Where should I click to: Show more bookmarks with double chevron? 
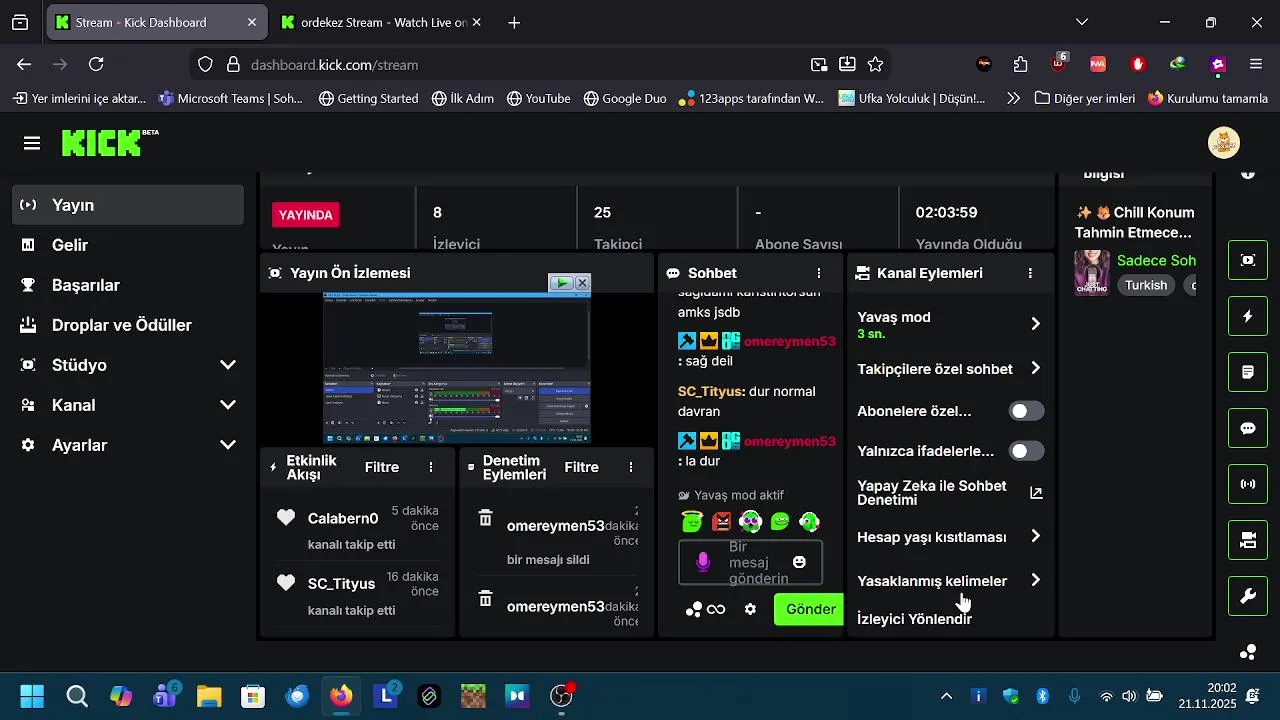1013,98
